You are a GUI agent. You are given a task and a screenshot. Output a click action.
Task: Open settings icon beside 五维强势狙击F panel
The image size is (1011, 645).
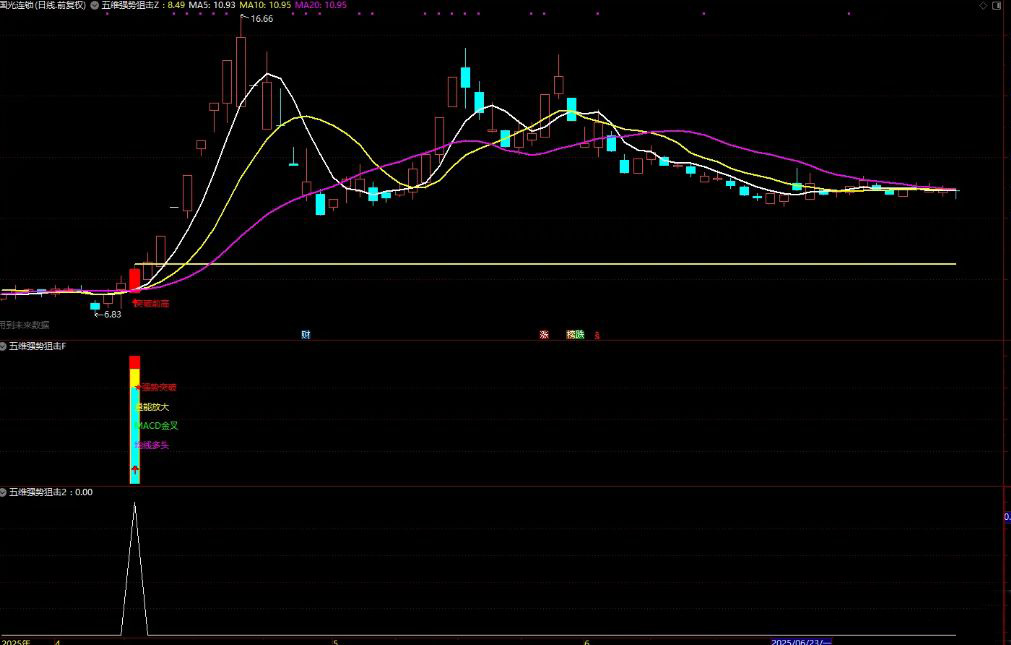point(3,345)
